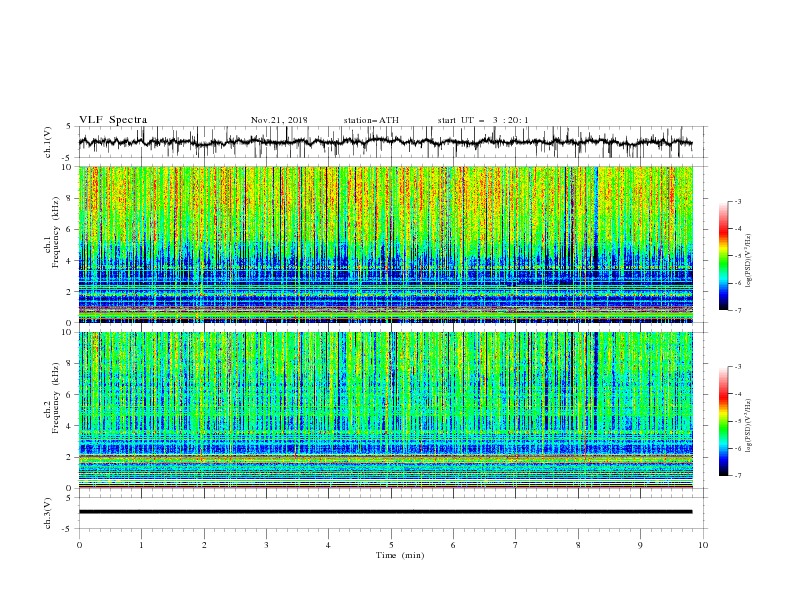The height and width of the screenshot is (612, 792).
Task: Click time axis tick label "1"
Action: click(141, 545)
